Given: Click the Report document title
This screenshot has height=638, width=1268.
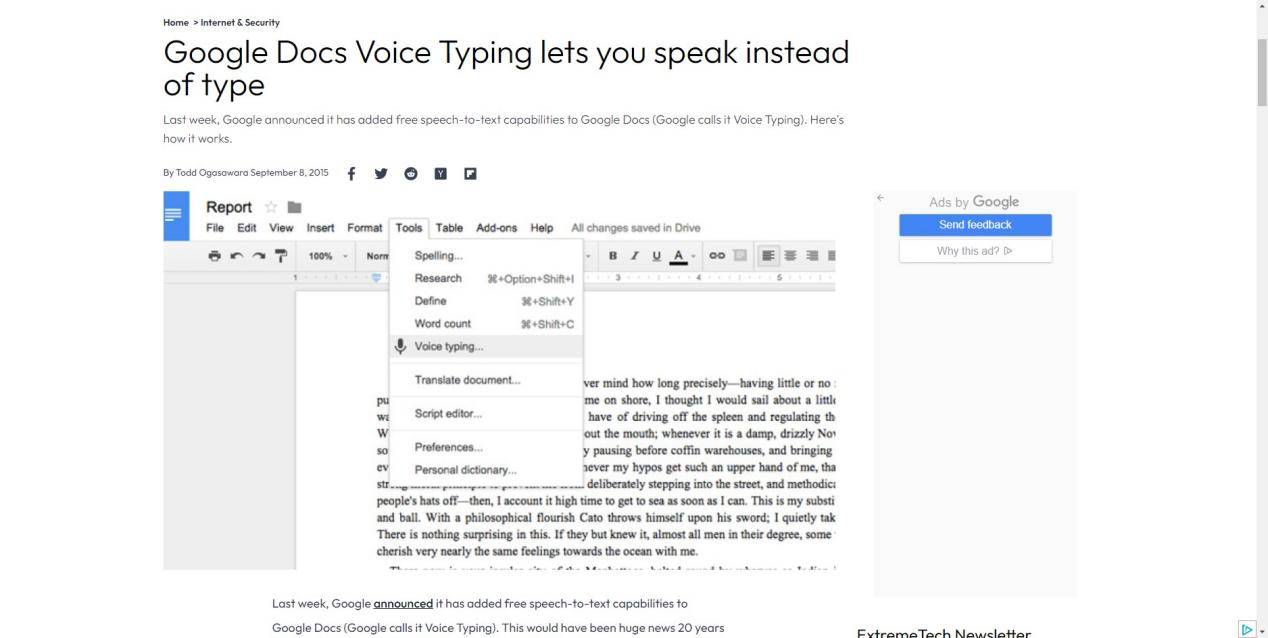Looking at the screenshot, I should pyautogui.click(x=229, y=207).
